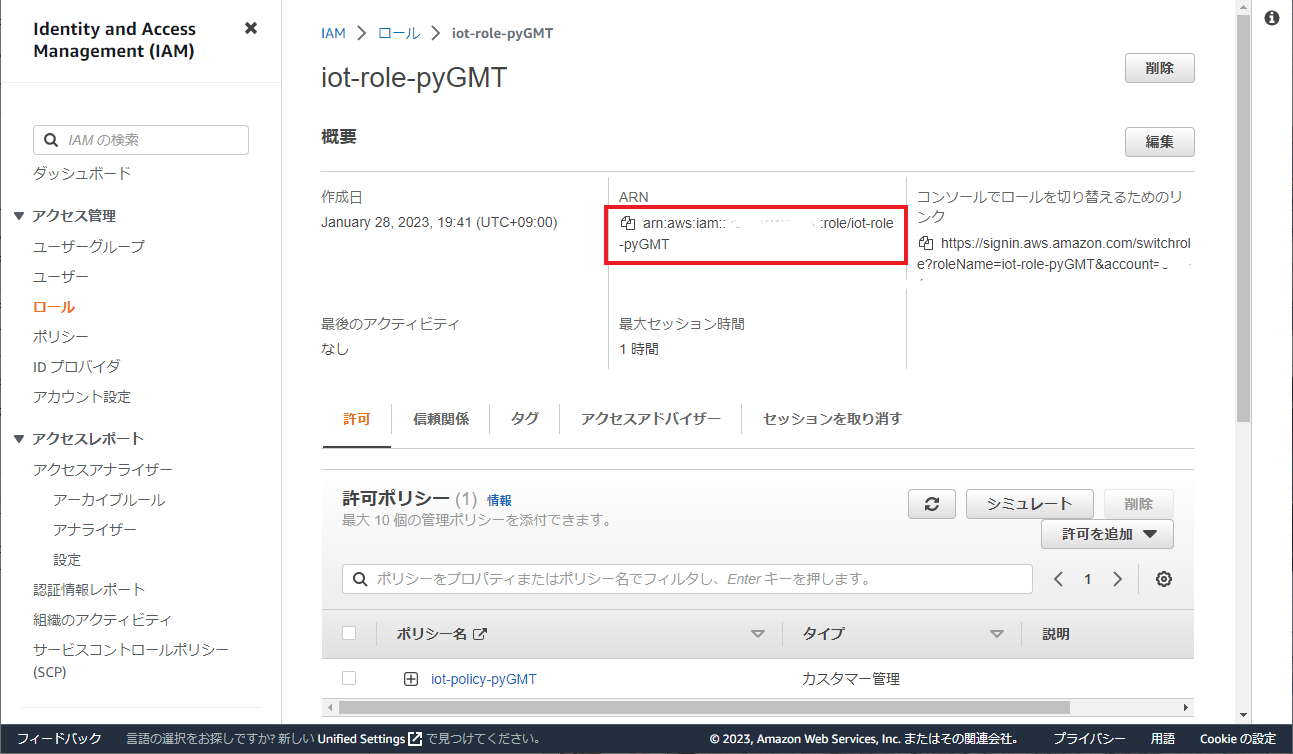
Task: Open the iot-policy-pyGMT policy link
Action: click(x=484, y=679)
